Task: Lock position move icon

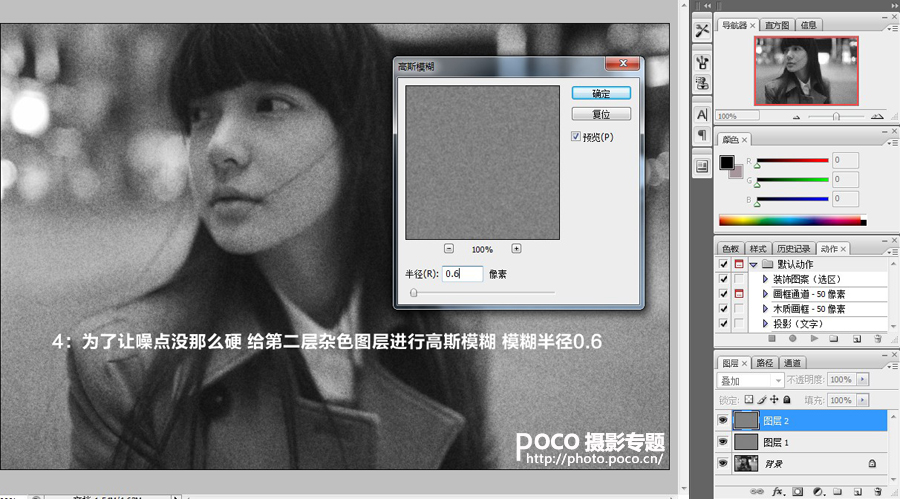Action: [x=774, y=400]
